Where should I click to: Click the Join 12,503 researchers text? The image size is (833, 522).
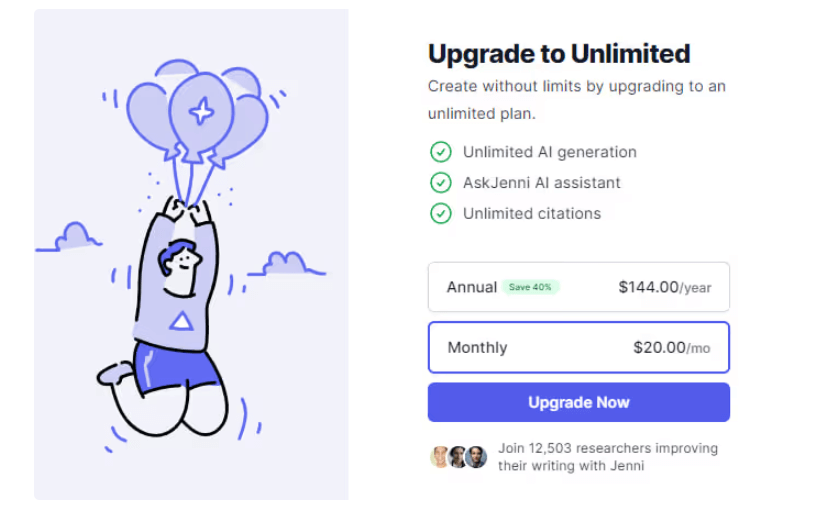coord(607,457)
